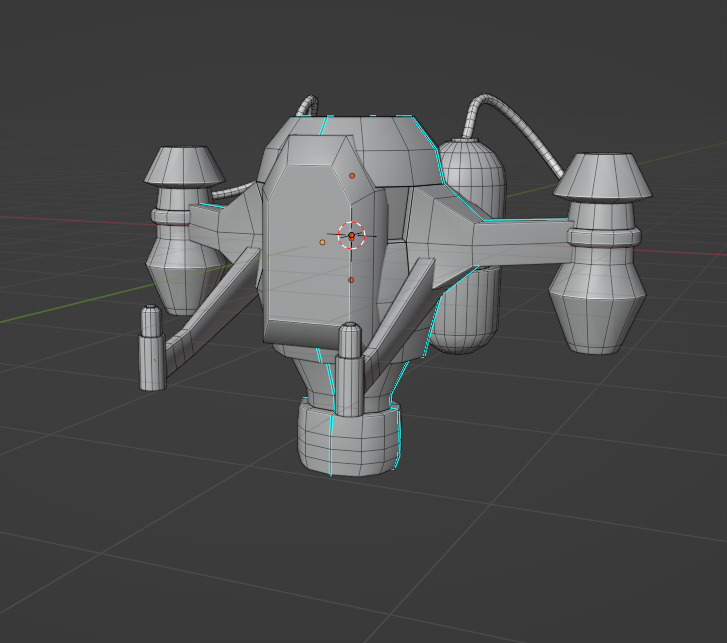Select the bottom ring-shaped thruster nozzle

349,438
